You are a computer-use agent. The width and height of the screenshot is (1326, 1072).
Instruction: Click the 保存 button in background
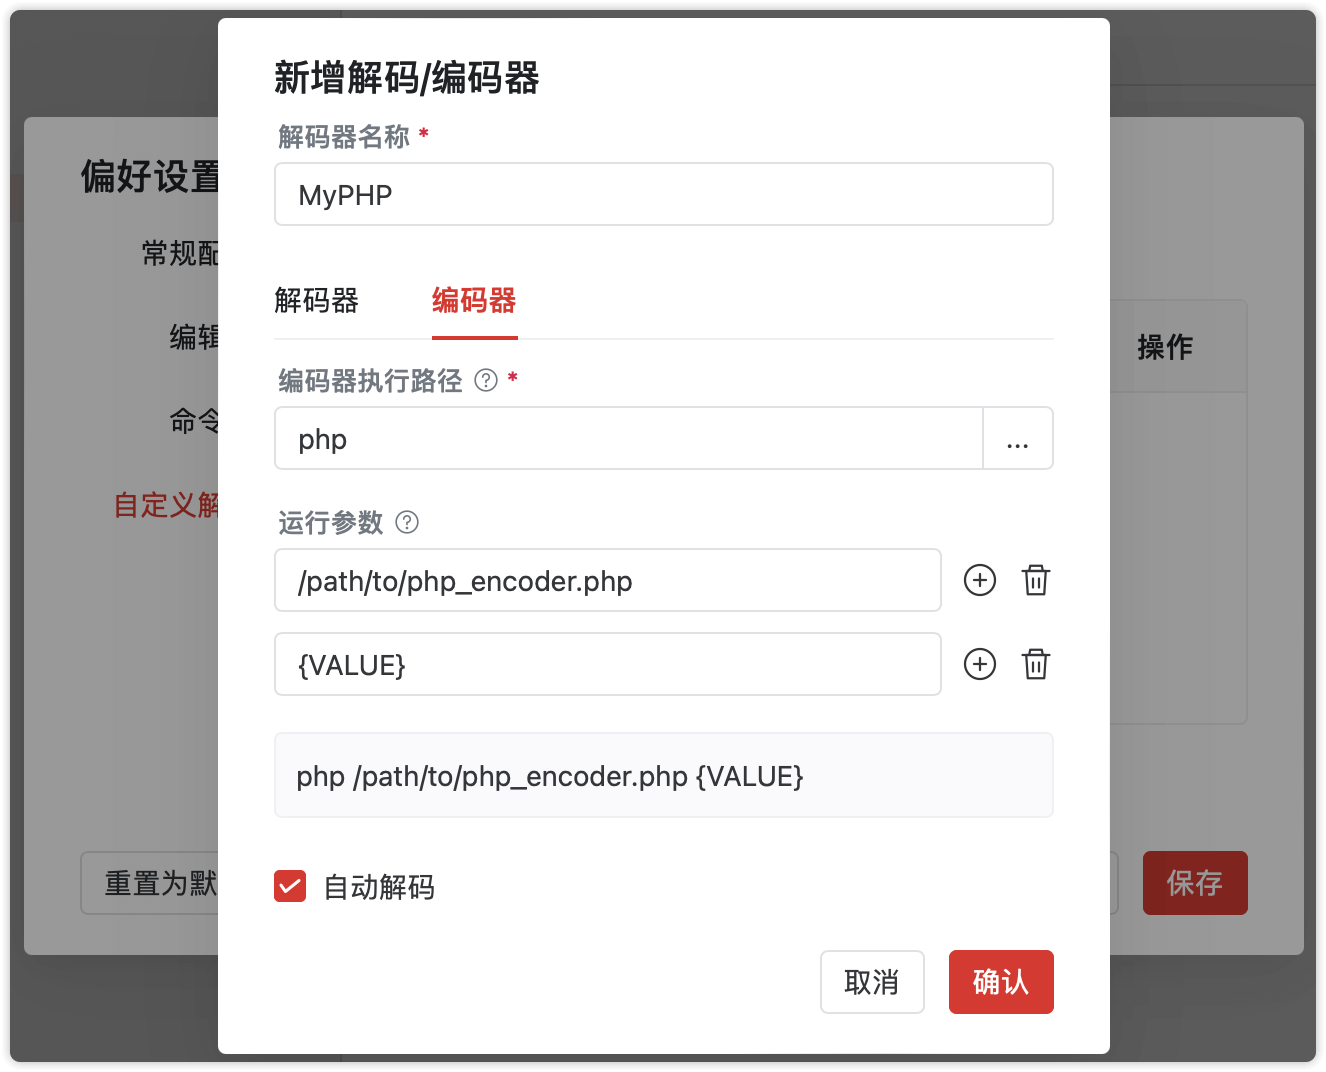1195,883
